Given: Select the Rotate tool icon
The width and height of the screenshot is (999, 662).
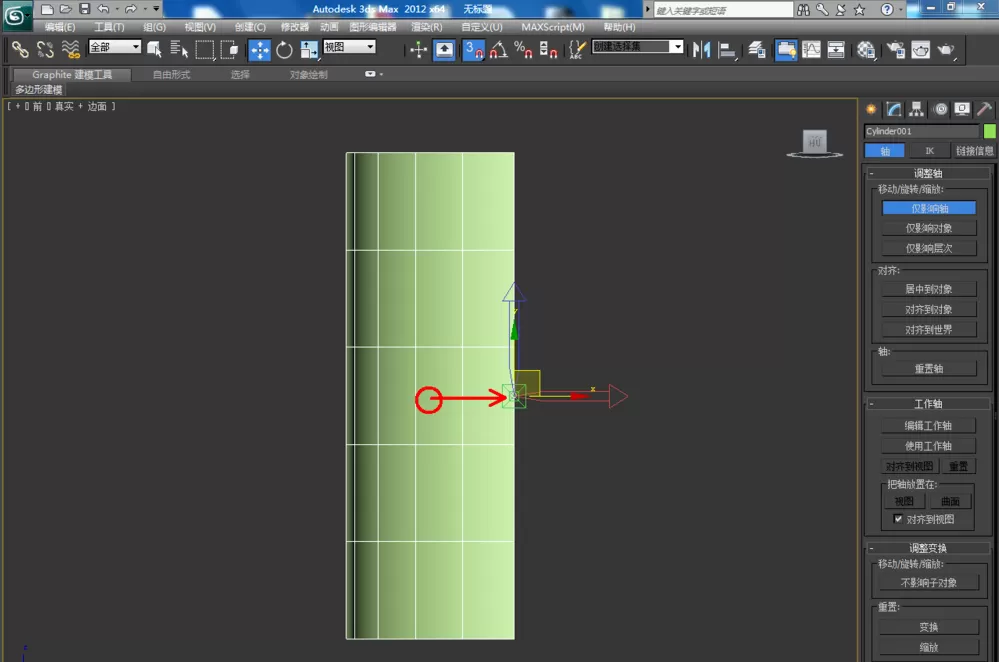Looking at the screenshot, I should tap(284, 50).
